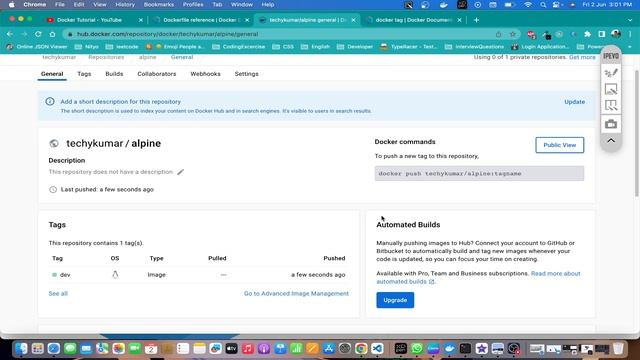Screen dimensions: 640x360
Task: Open WhatsApp from the Dock
Action: [x=417, y=349]
